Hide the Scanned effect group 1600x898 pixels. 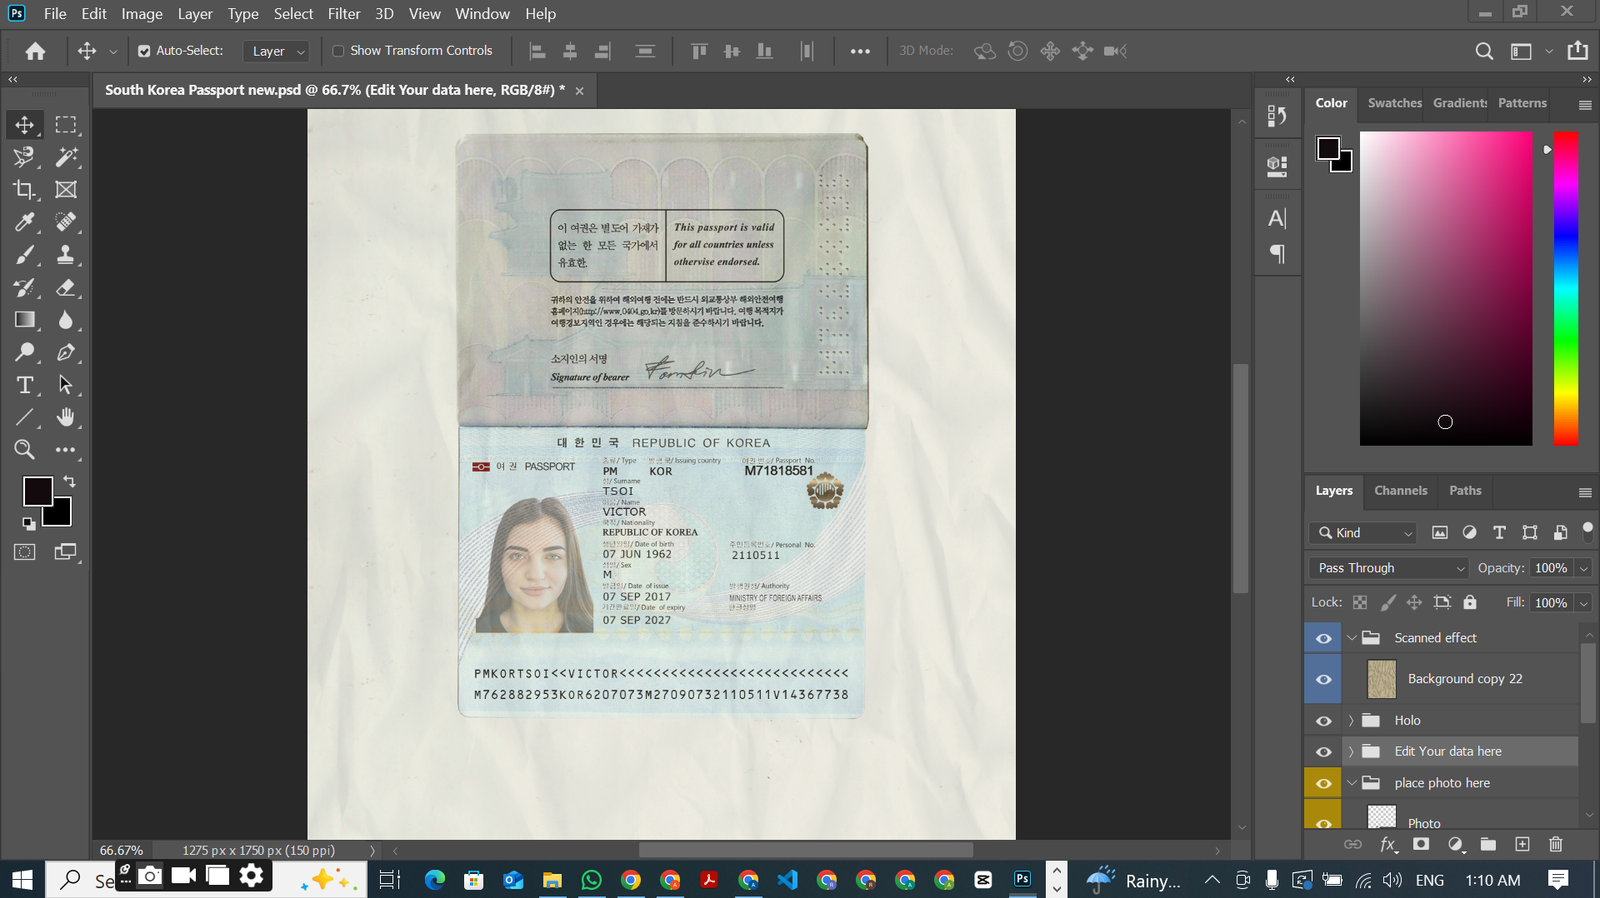[x=1323, y=638]
